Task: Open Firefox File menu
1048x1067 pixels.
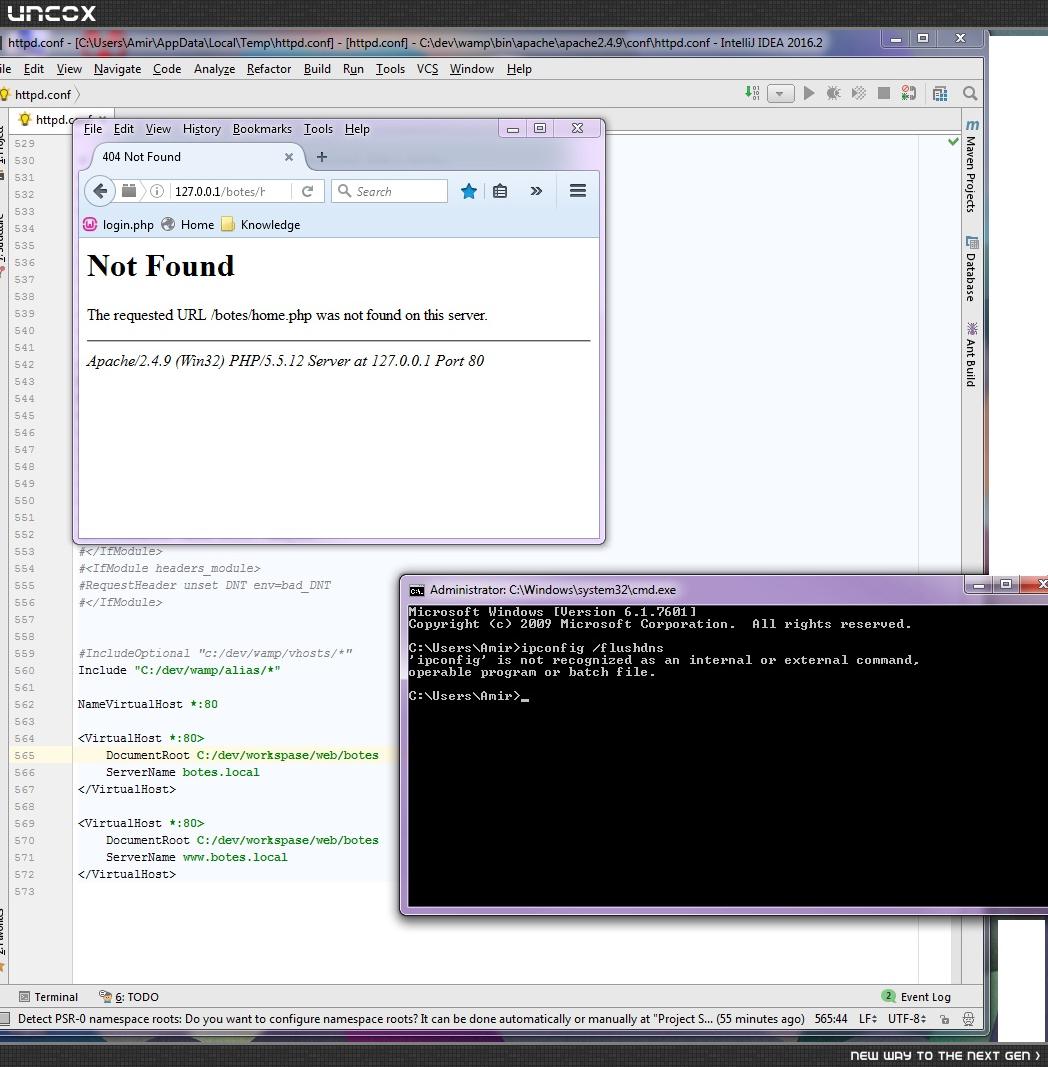Action: (93, 129)
